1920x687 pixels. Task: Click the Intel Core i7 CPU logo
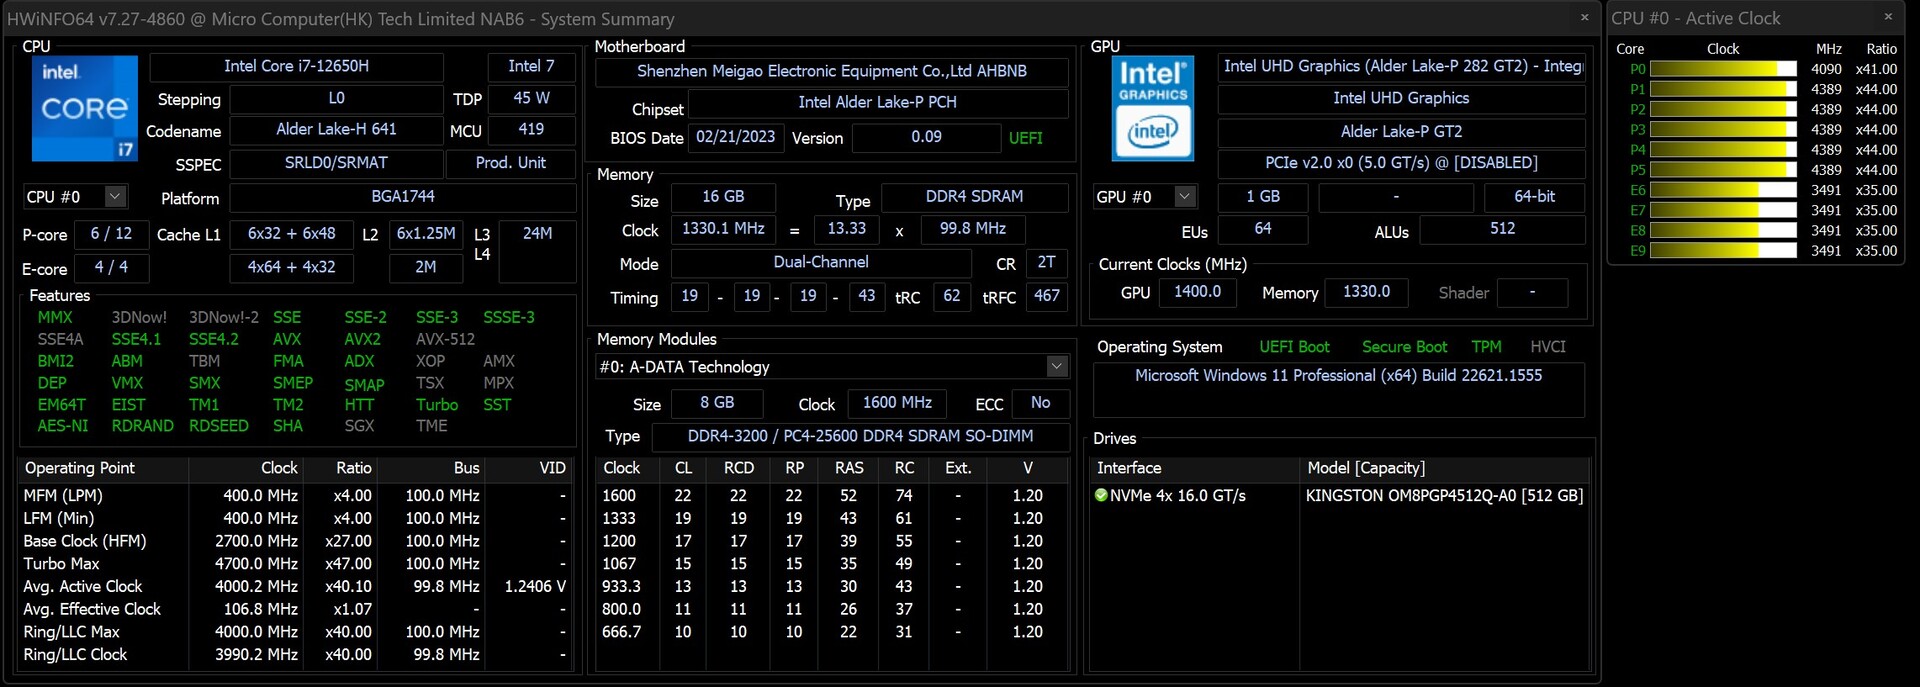[85, 108]
